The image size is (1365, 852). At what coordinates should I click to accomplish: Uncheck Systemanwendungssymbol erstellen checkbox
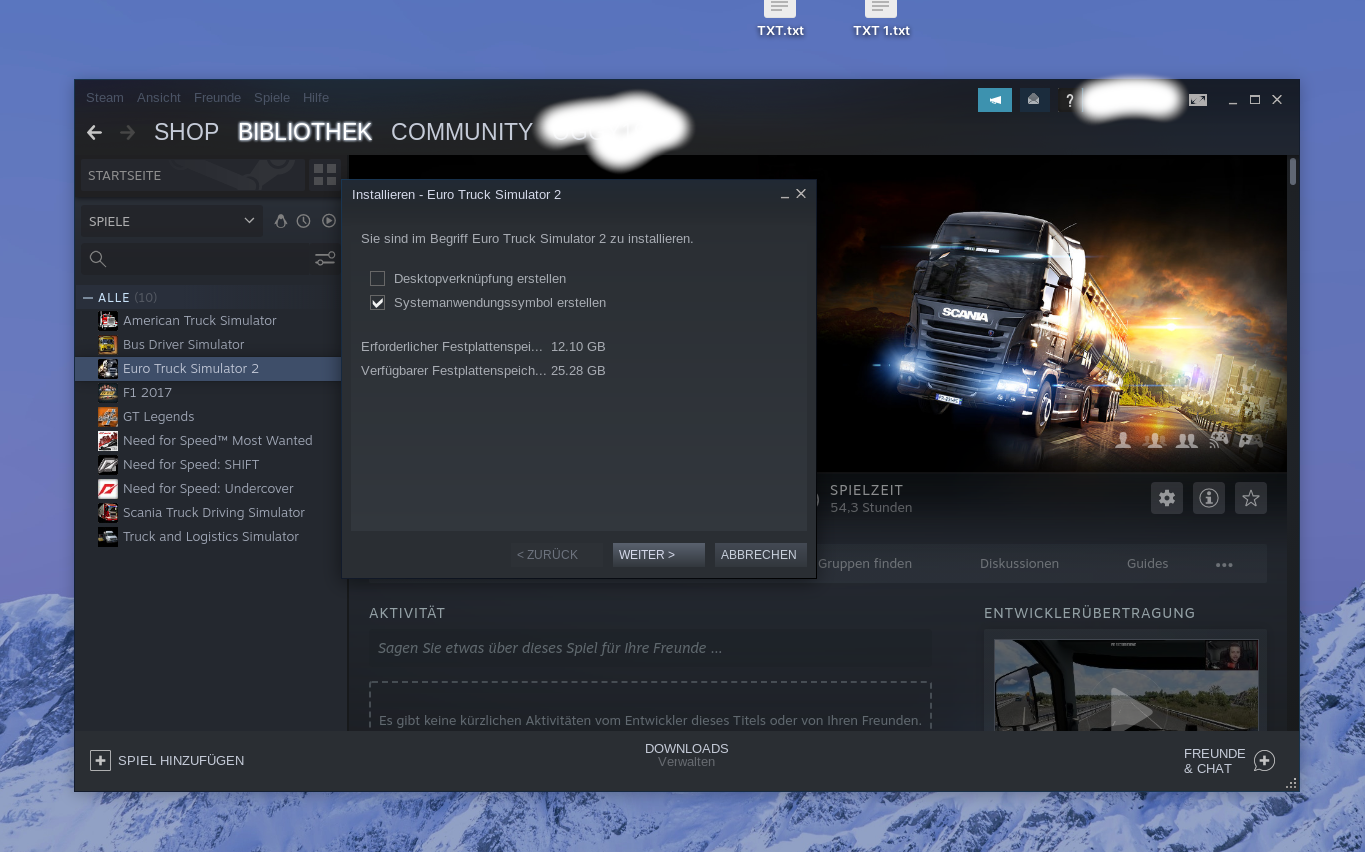coord(377,303)
